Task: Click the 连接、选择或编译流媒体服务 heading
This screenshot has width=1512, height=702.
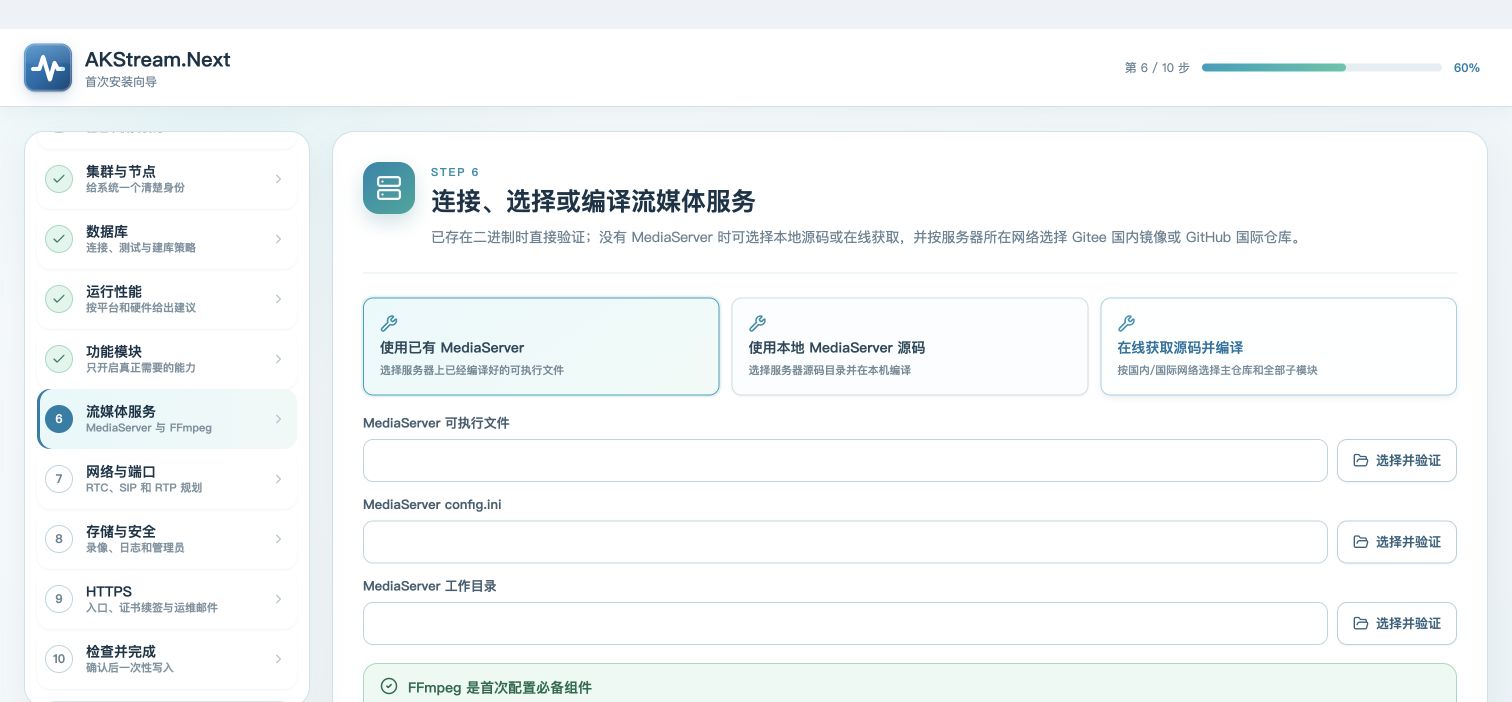Action: pyautogui.click(x=593, y=201)
